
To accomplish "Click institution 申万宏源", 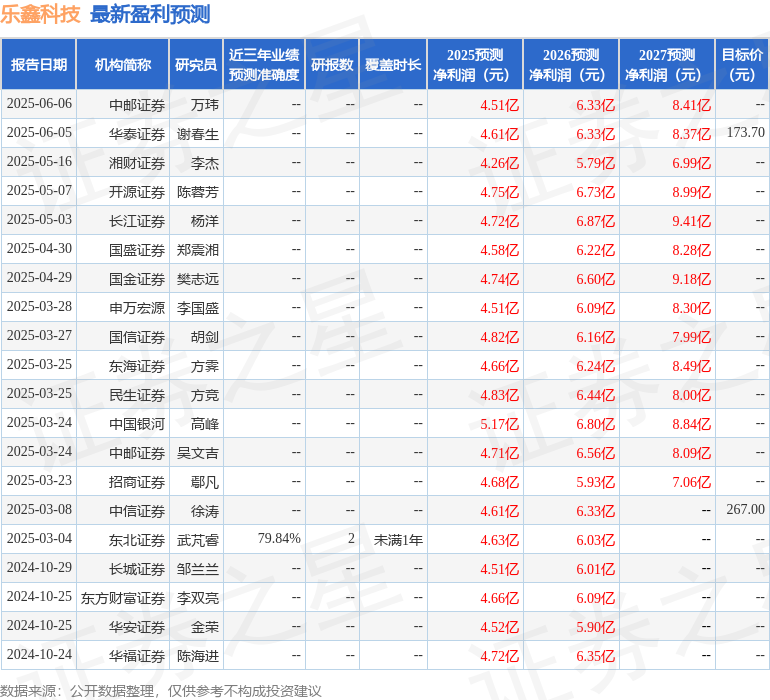I will click(137, 308).
